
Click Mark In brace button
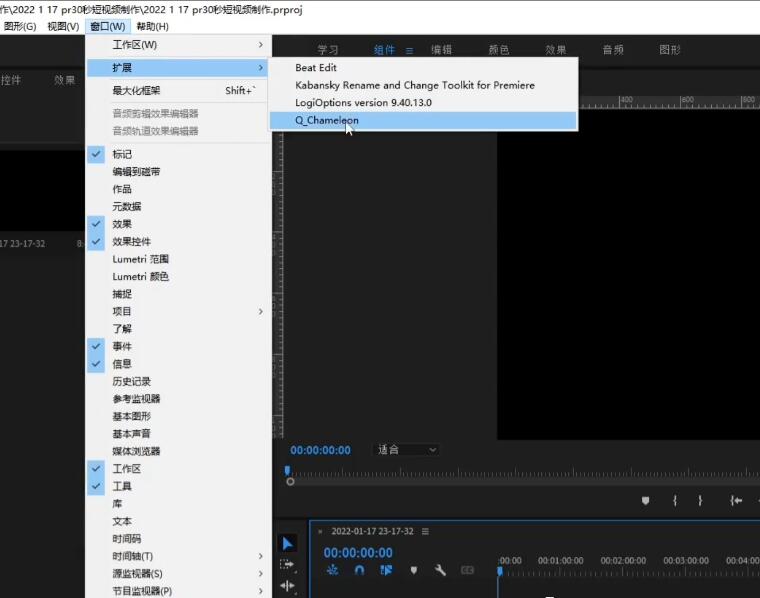pos(675,500)
